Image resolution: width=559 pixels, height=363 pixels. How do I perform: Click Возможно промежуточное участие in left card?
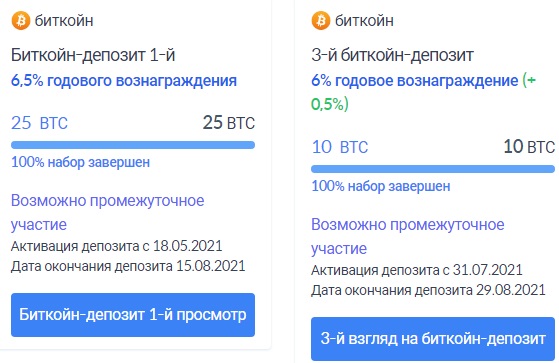[x=107, y=213]
